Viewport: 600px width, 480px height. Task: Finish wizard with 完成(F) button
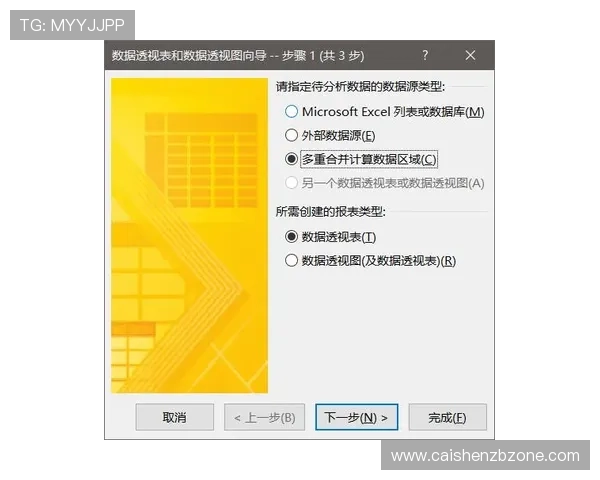coord(447,417)
